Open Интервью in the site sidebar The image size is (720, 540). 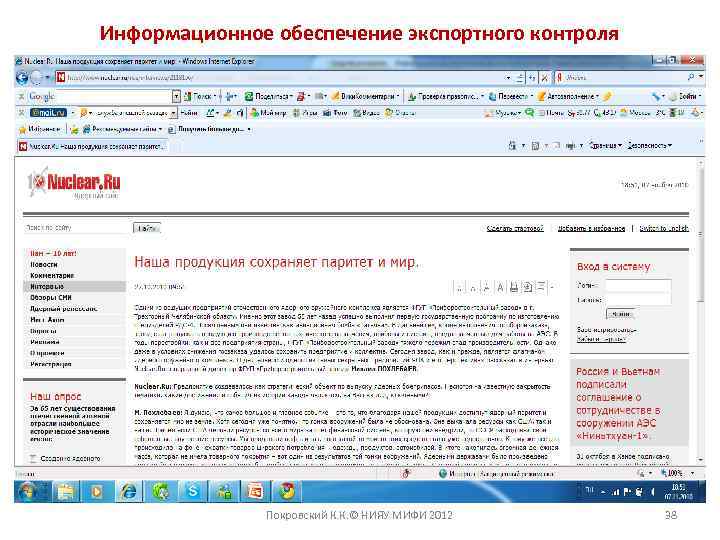point(47,287)
